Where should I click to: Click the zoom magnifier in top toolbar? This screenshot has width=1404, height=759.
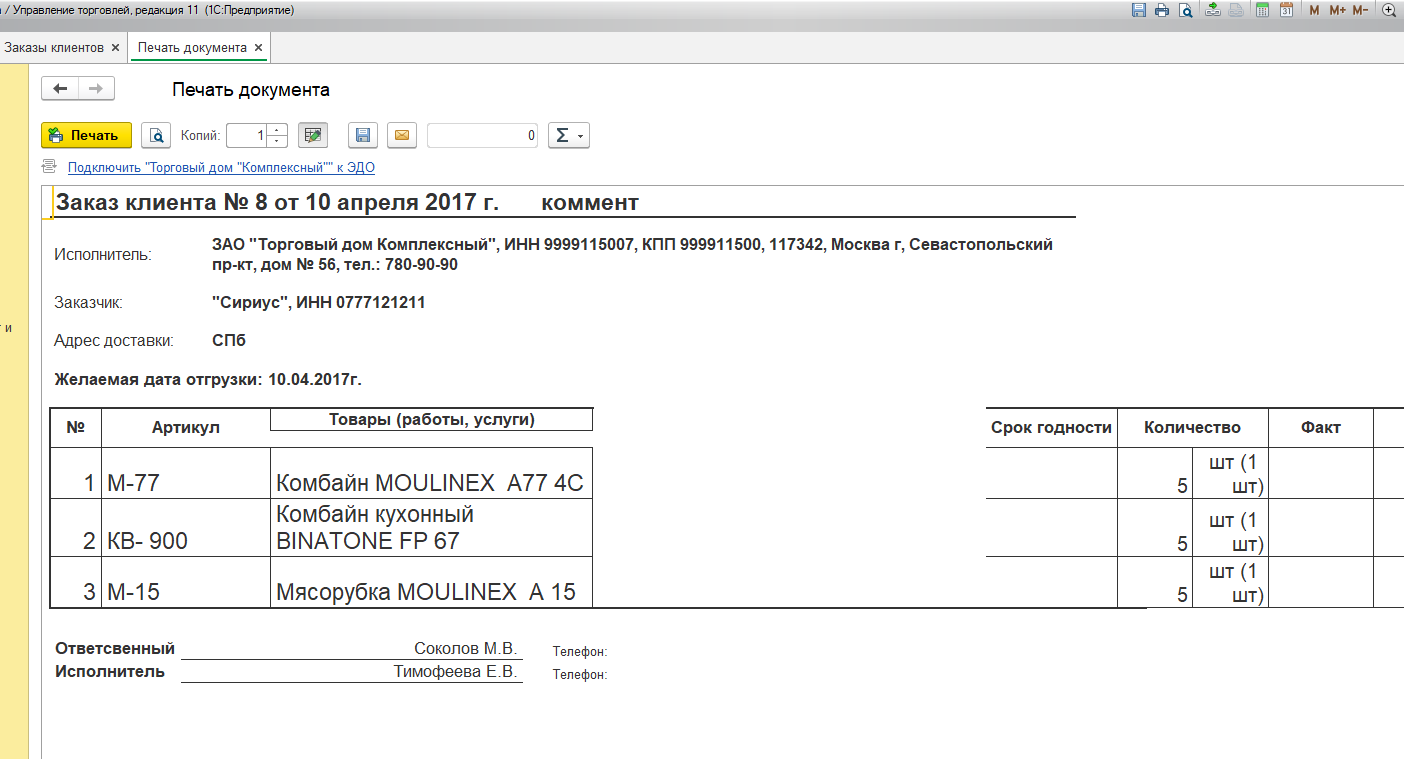coord(1388,10)
